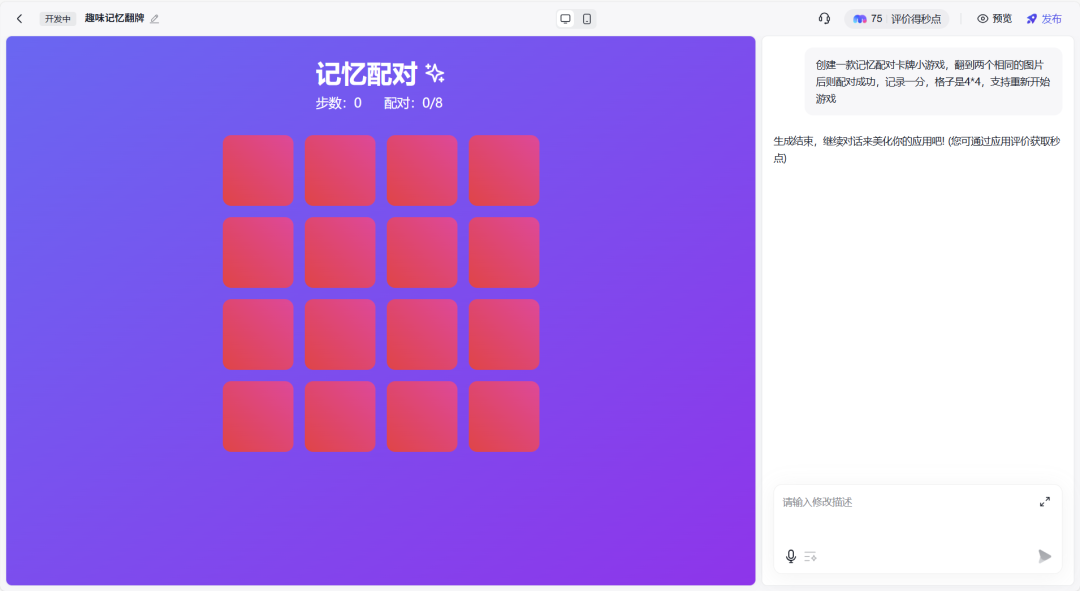Switch to mobile preview mode
The height and width of the screenshot is (591, 1080).
(x=587, y=18)
